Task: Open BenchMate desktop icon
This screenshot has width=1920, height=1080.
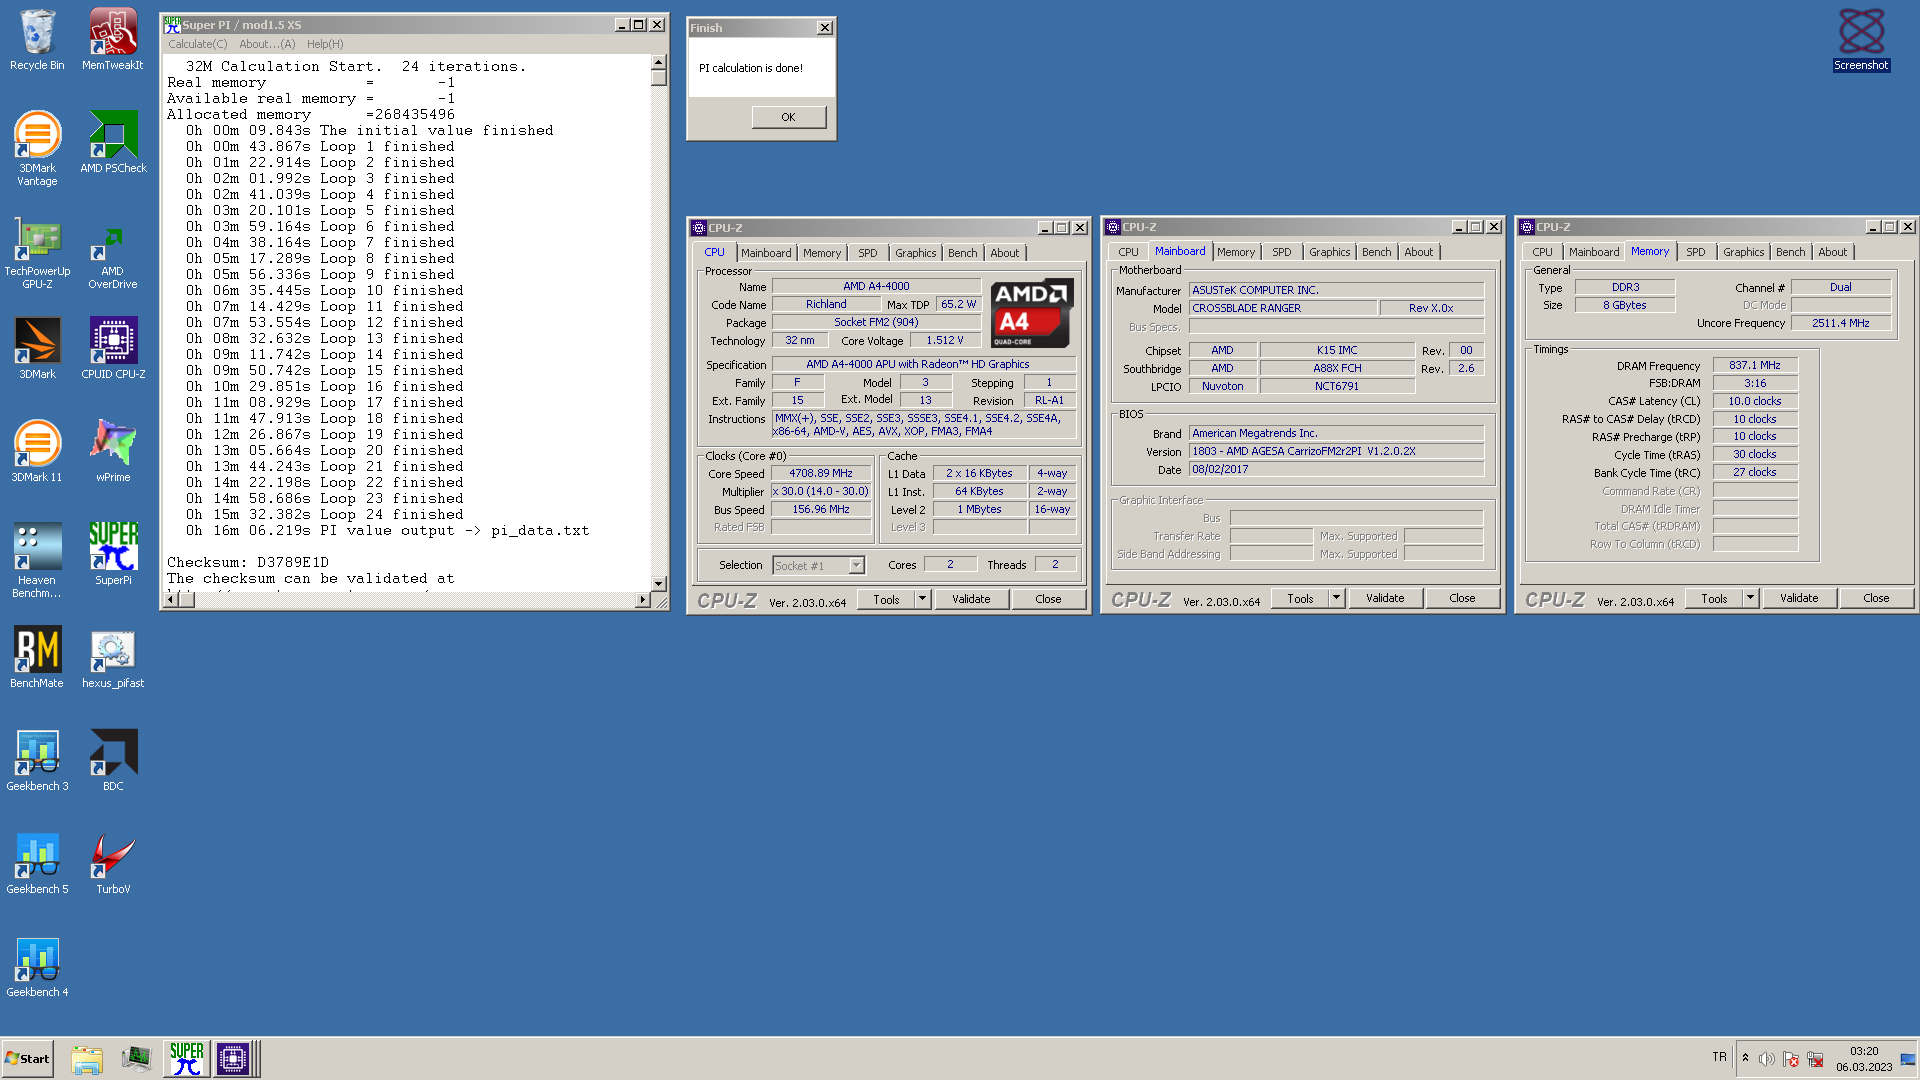Action: point(37,657)
